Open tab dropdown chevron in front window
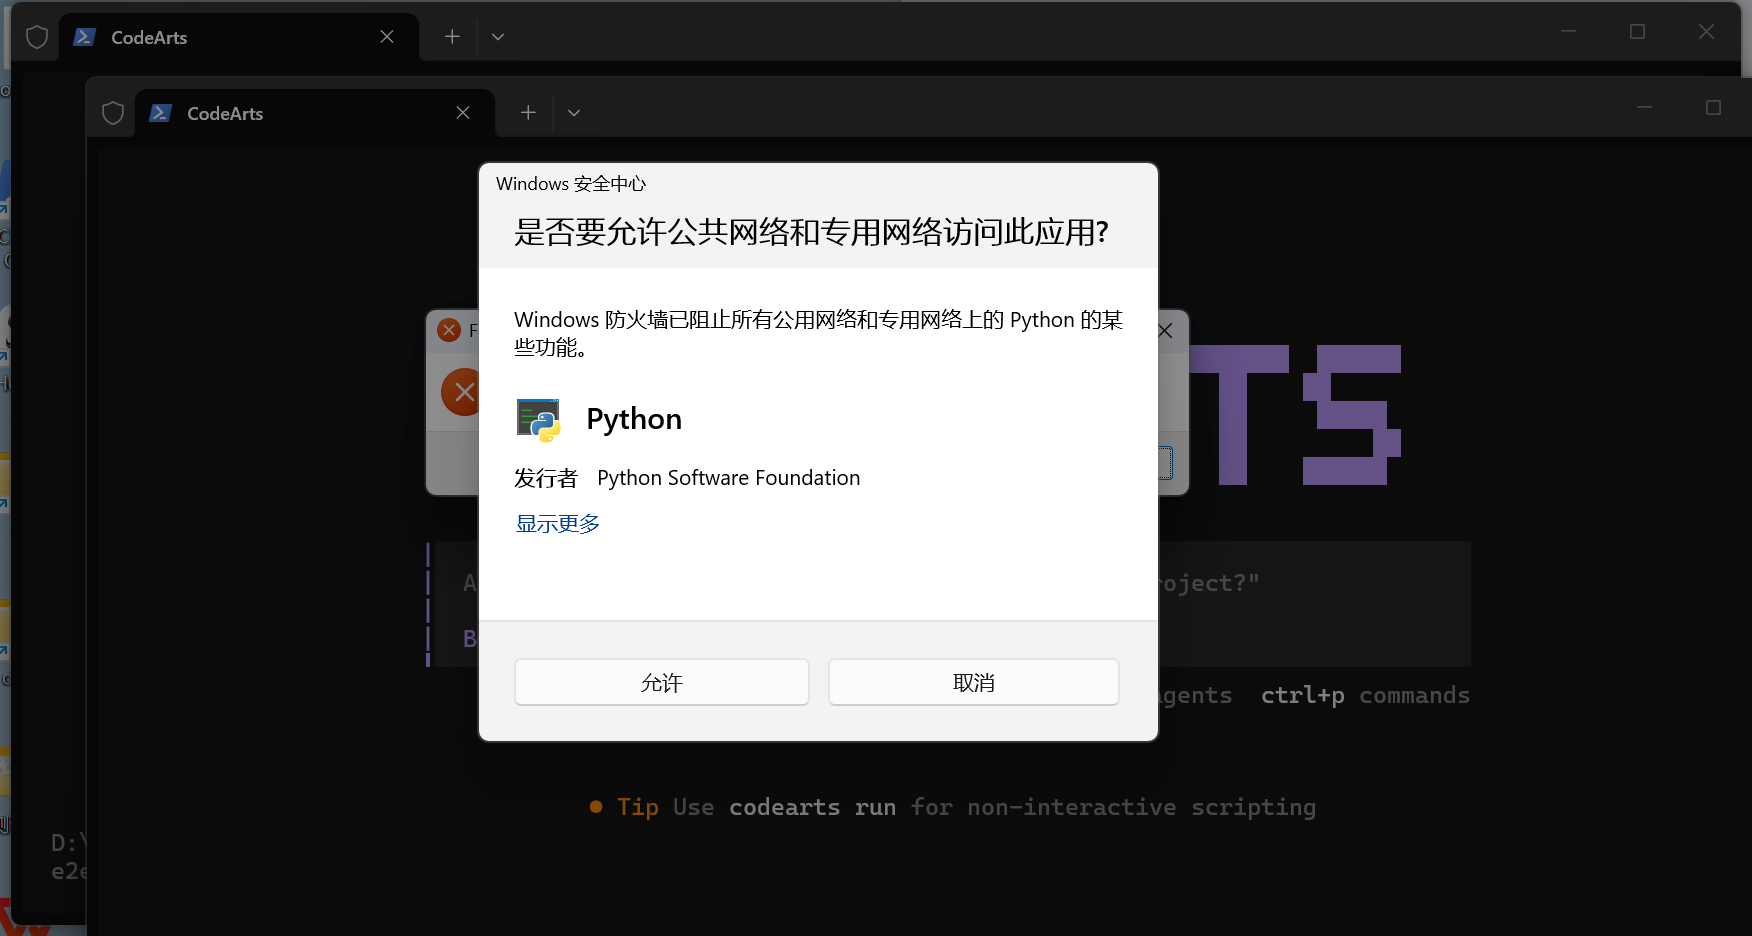The height and width of the screenshot is (936, 1752). click(574, 113)
